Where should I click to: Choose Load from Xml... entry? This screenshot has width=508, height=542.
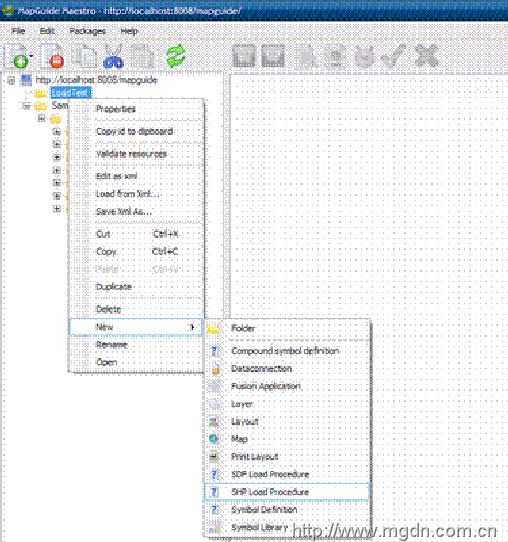[137, 194]
